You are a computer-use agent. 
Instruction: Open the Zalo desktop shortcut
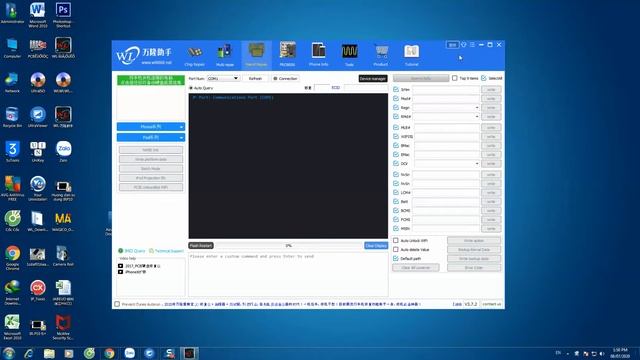coord(63,151)
